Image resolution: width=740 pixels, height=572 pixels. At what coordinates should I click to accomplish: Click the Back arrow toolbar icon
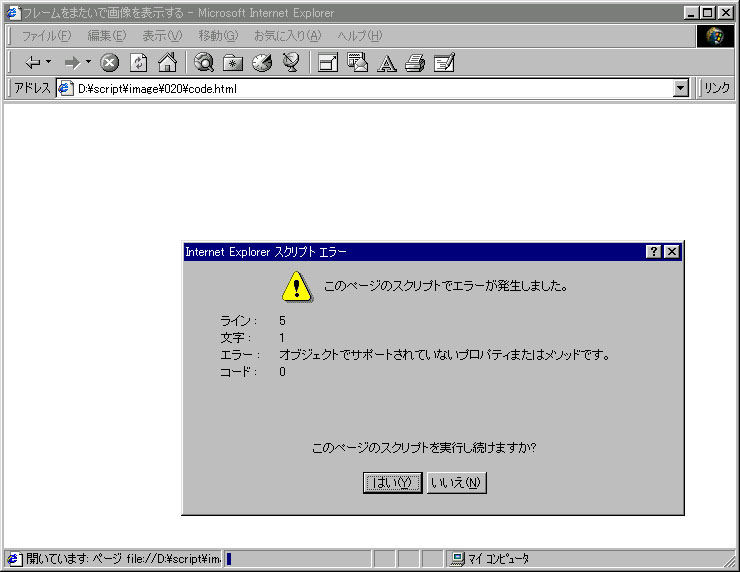pyautogui.click(x=33, y=62)
